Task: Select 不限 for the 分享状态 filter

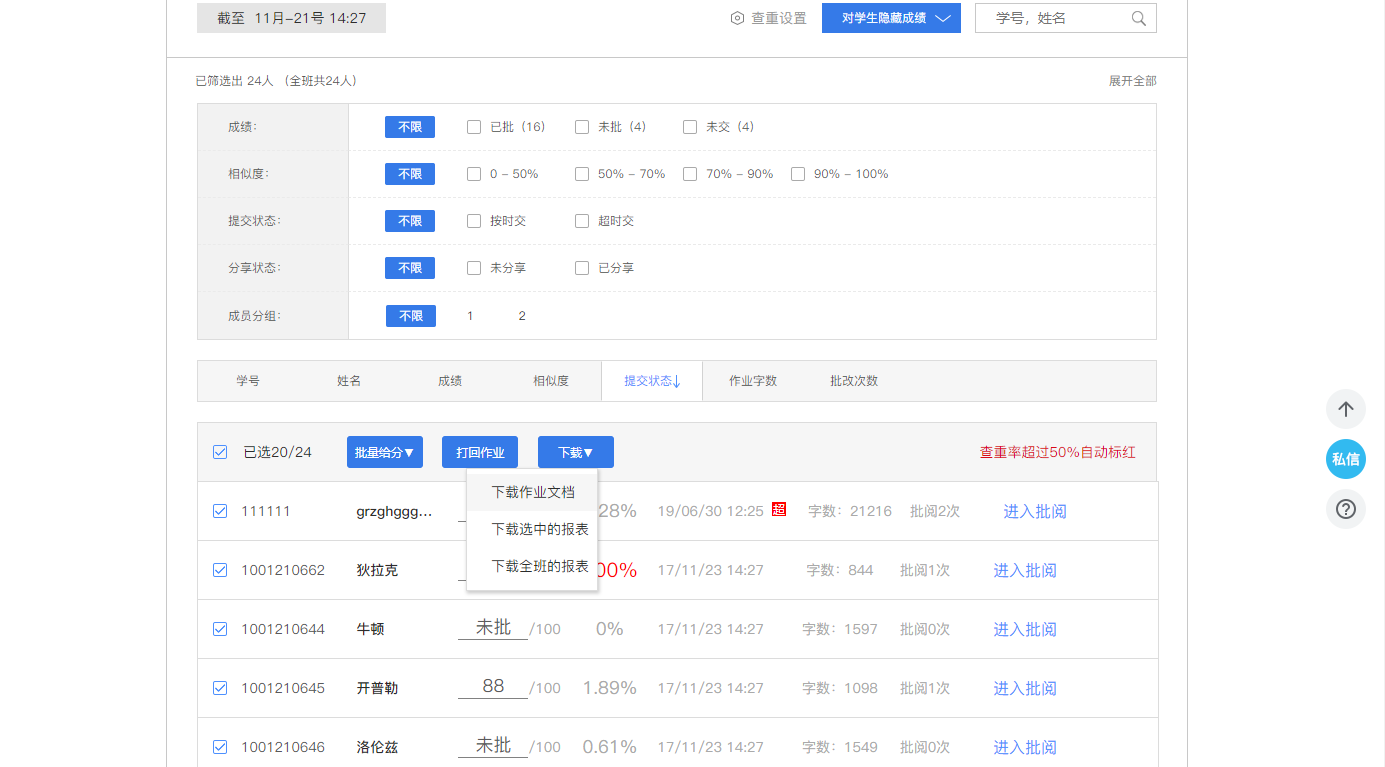Action: click(x=410, y=268)
